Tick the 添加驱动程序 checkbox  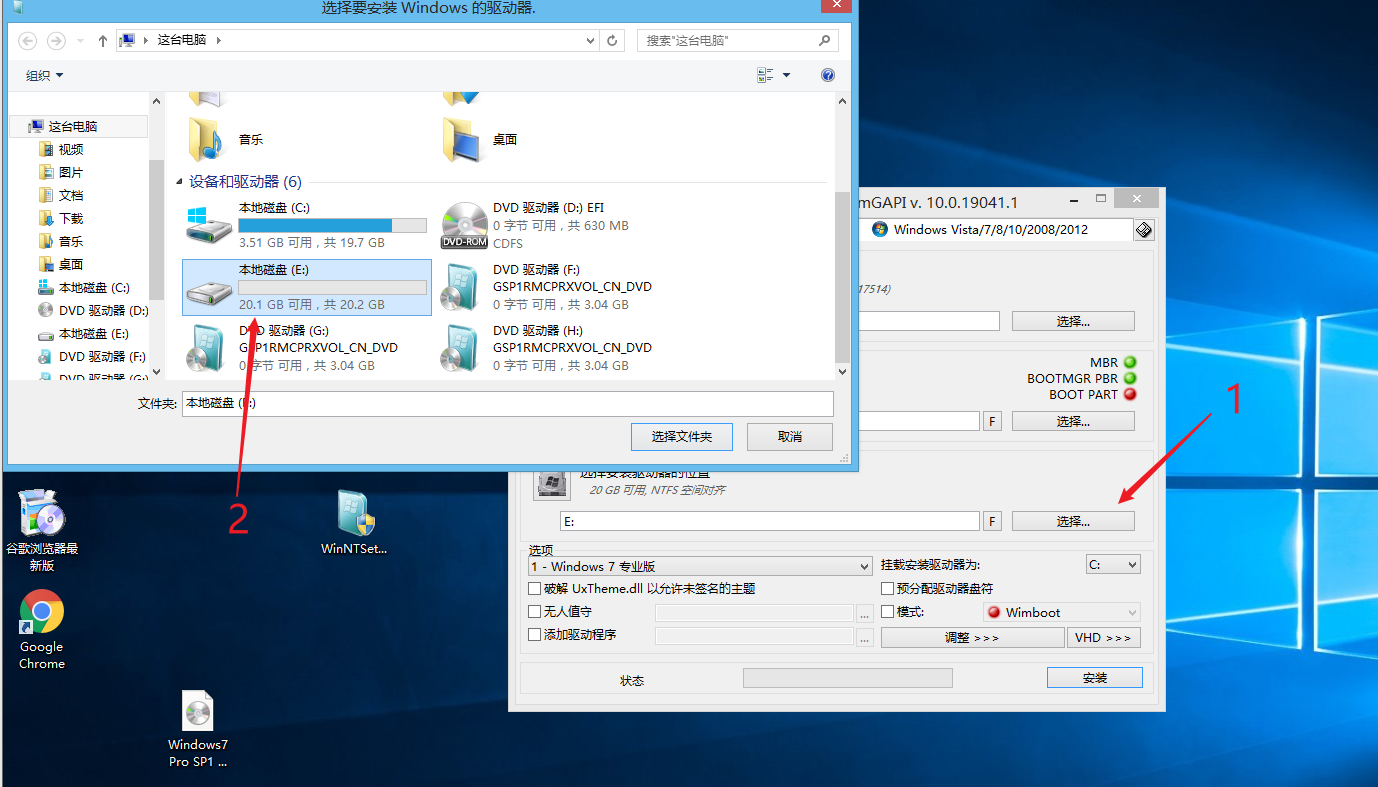pos(535,635)
